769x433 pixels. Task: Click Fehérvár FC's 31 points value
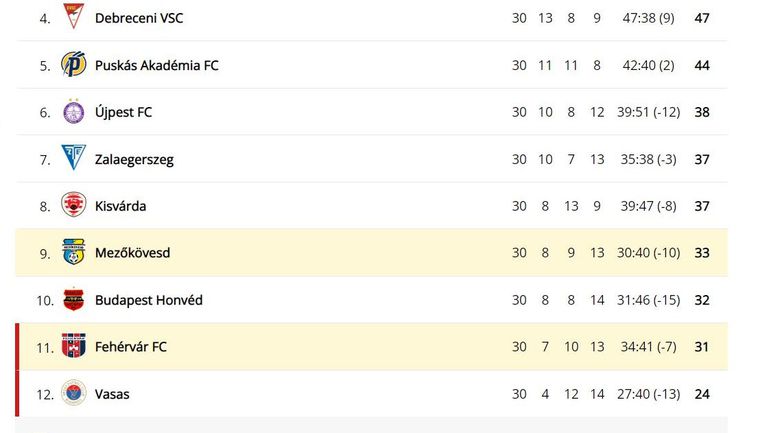[702, 347]
